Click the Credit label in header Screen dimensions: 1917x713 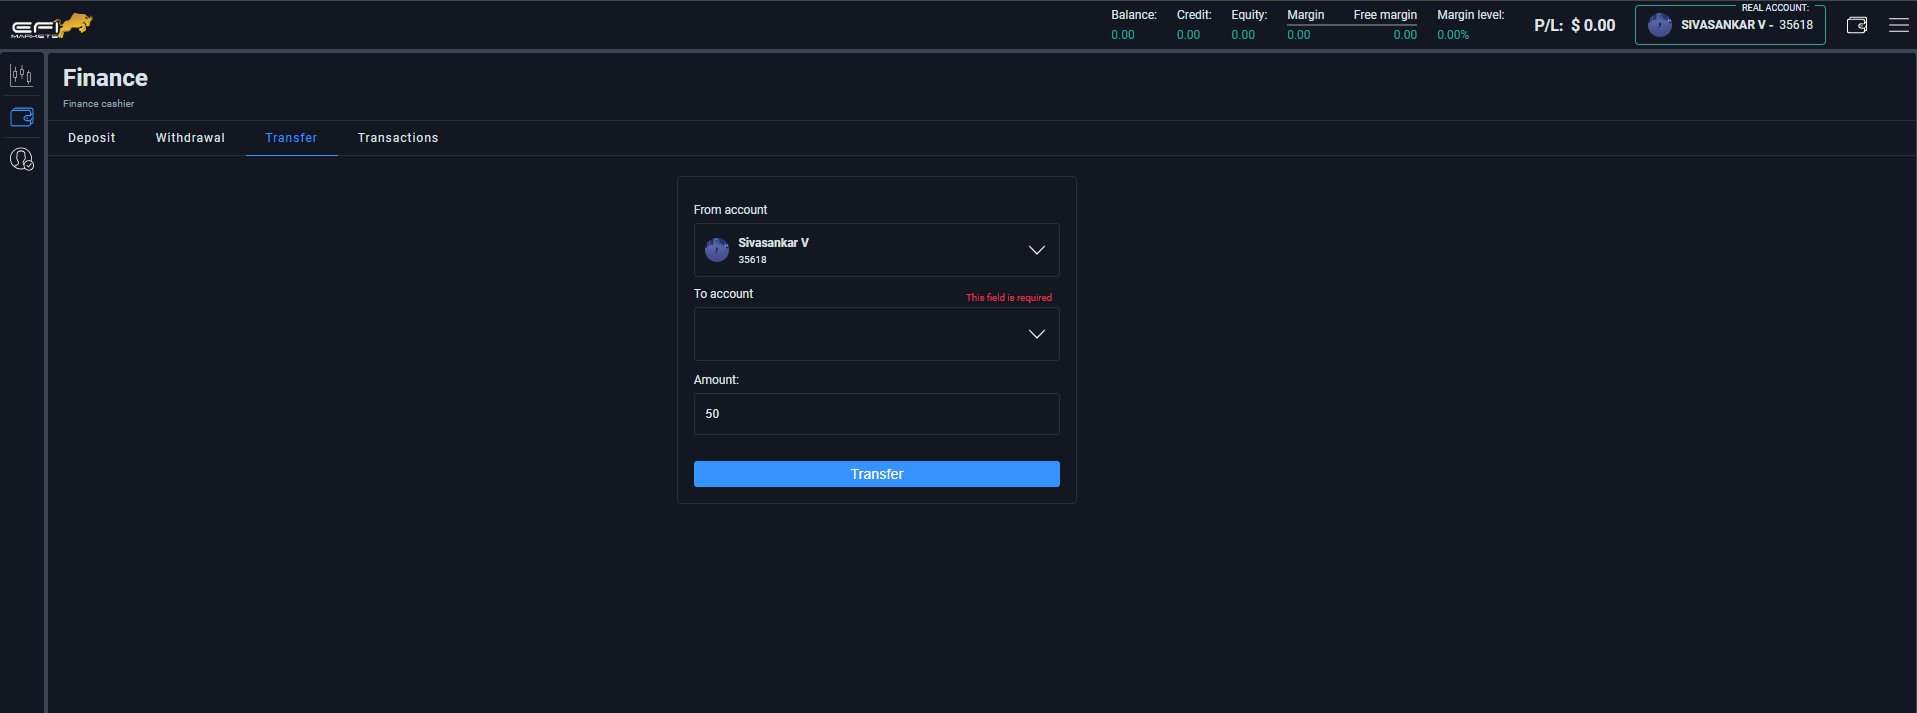tap(1194, 15)
